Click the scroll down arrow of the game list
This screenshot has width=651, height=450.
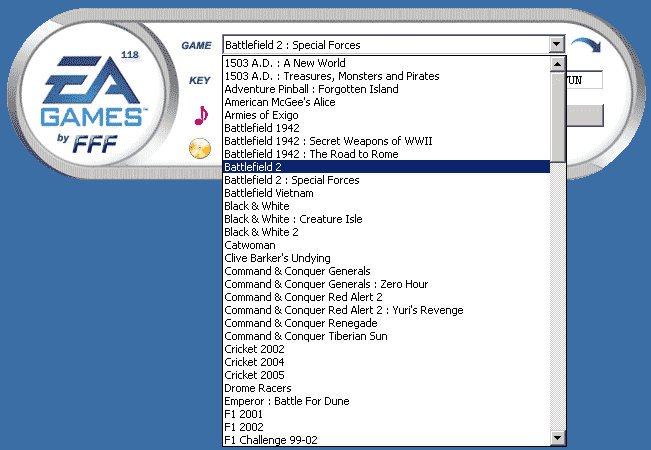pos(557,438)
